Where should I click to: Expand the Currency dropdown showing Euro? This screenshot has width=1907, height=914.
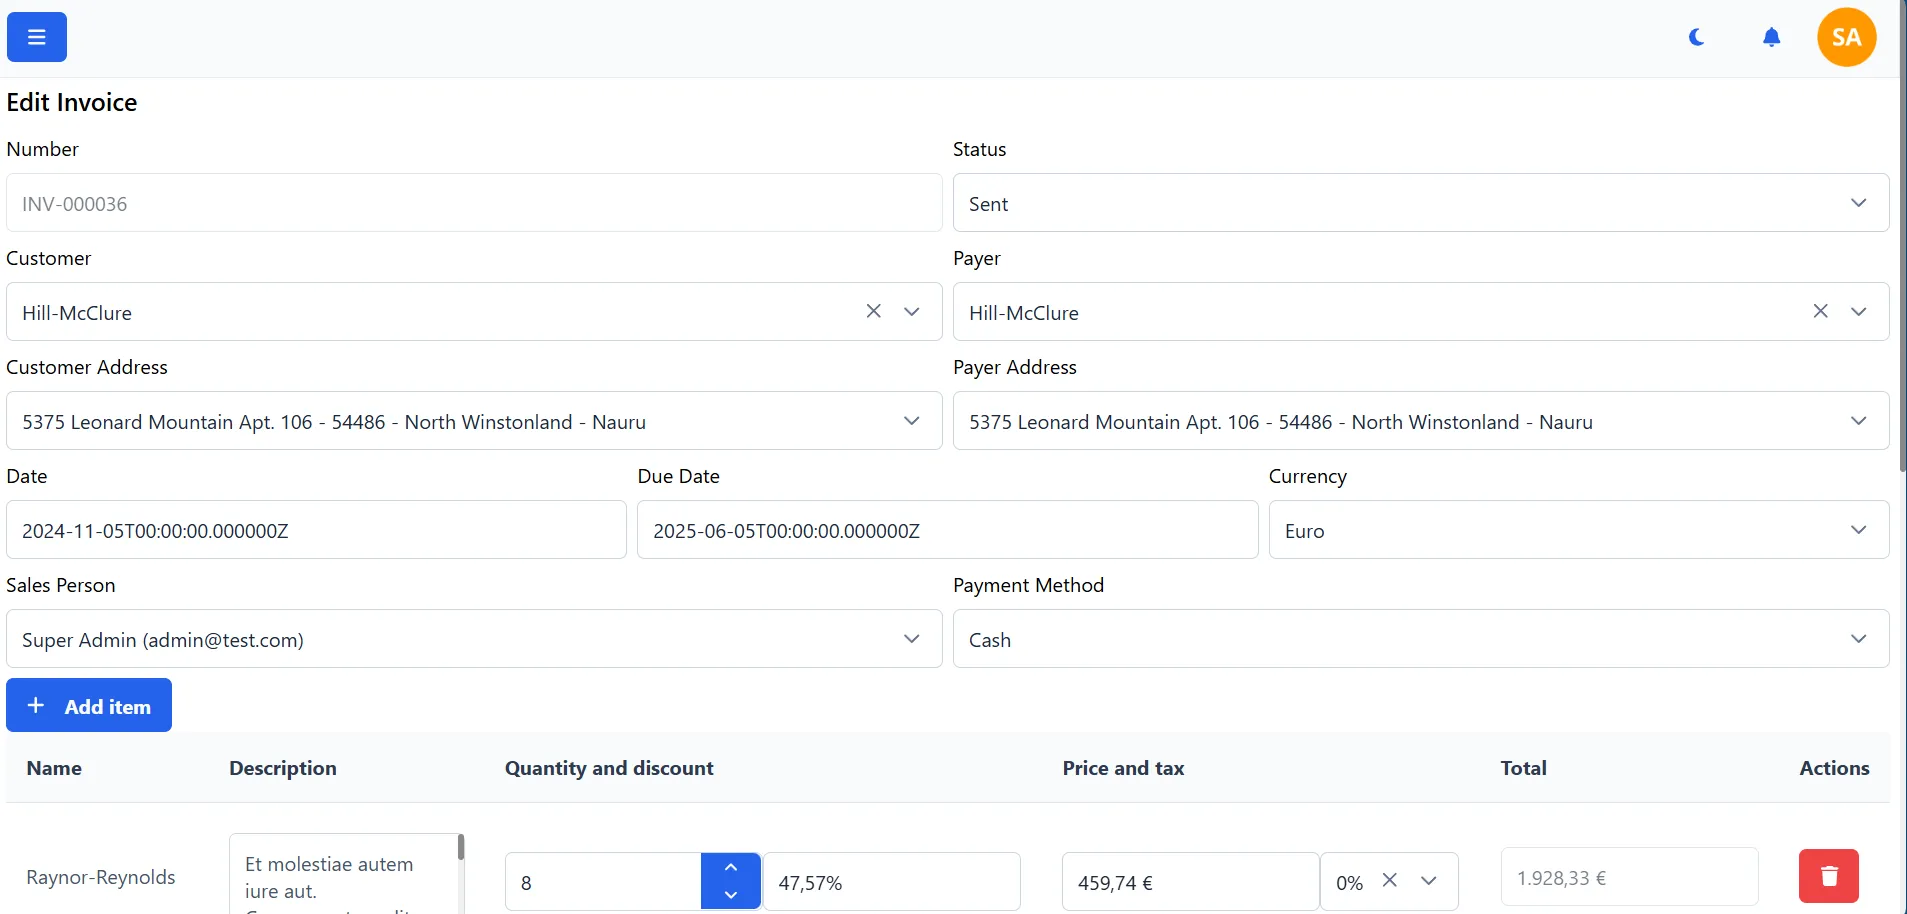[1858, 530]
